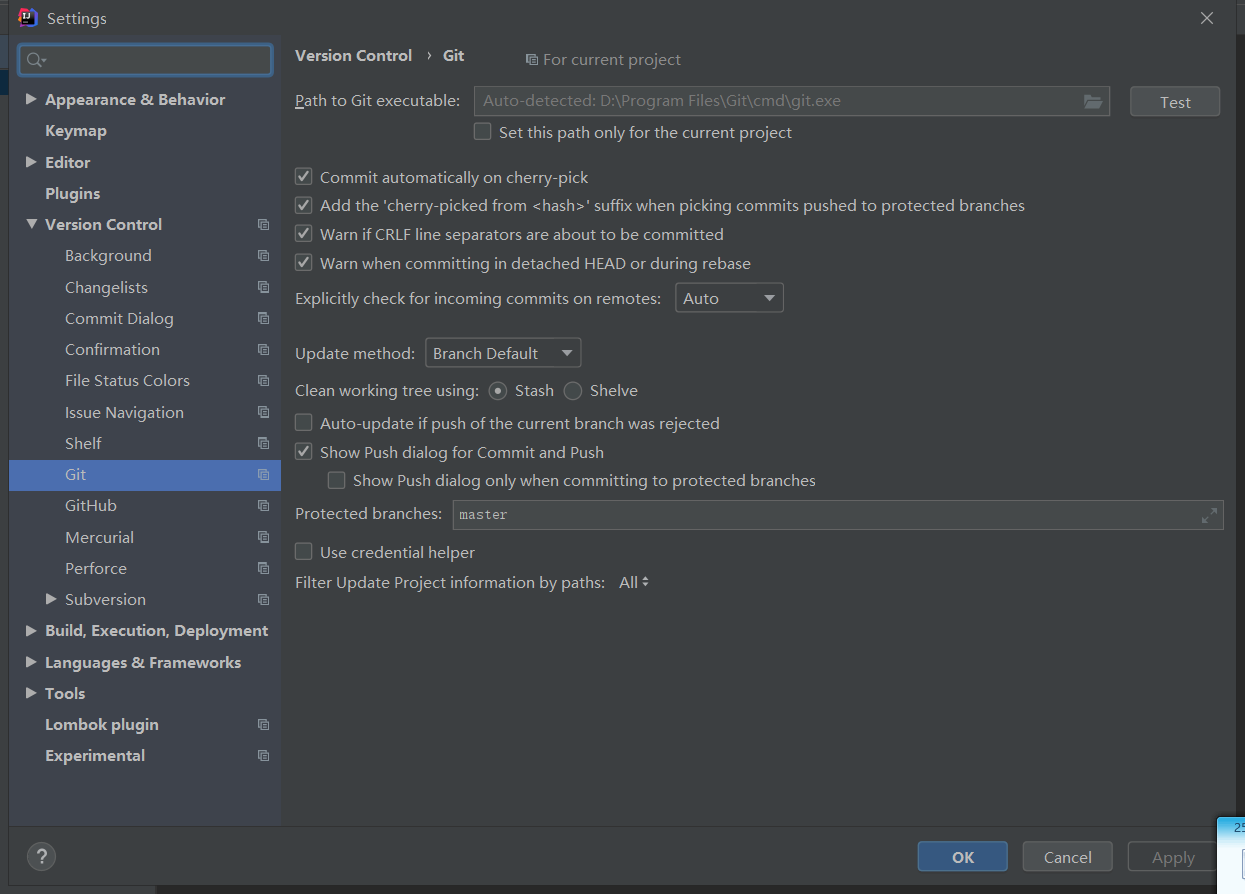Viewport: 1245px width, 894px height.
Task: Click the IntelliJ logo in the title bar
Action: pyautogui.click(x=28, y=18)
